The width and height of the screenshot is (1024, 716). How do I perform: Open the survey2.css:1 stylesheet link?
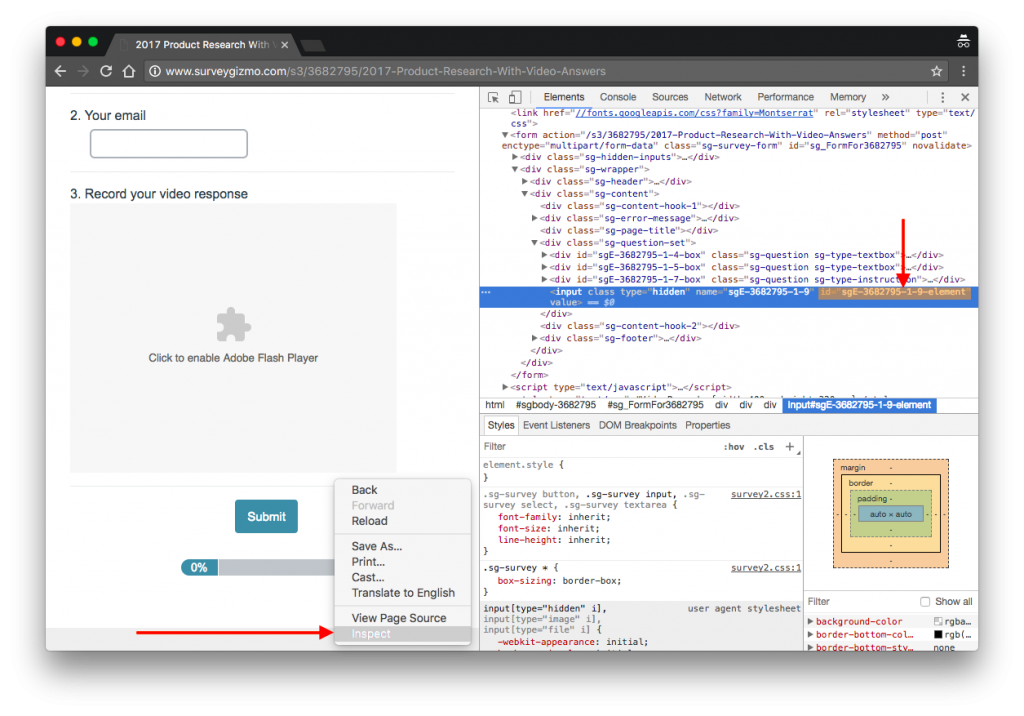point(765,494)
